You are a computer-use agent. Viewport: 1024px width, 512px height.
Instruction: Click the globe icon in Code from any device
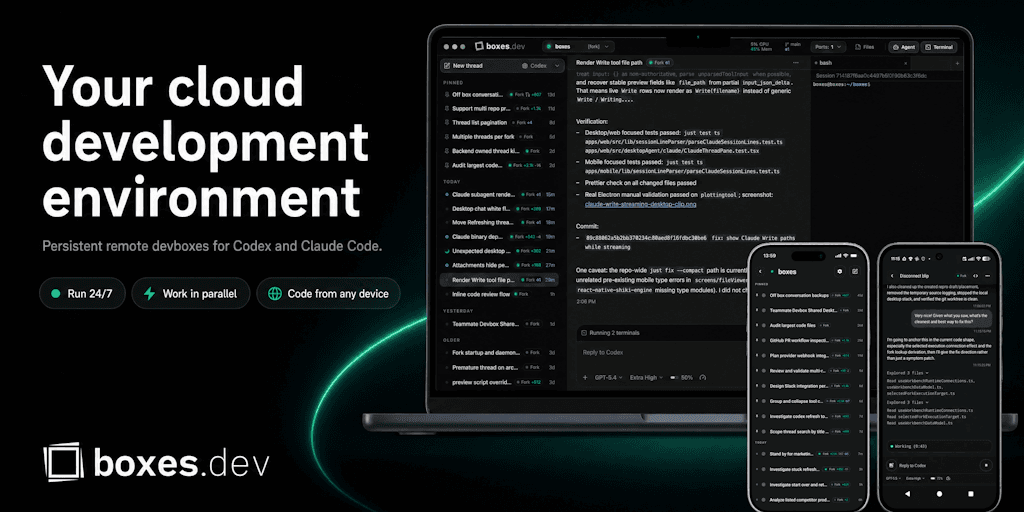274,294
